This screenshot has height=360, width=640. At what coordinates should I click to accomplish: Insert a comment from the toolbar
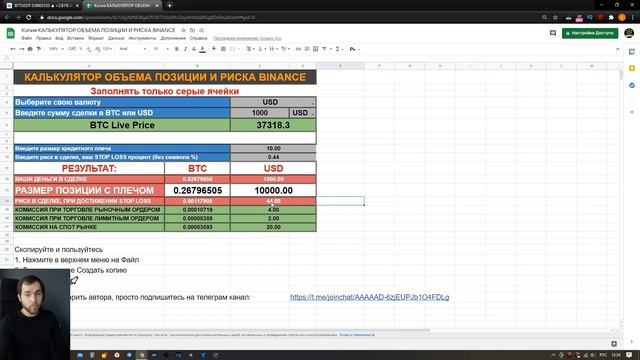coord(307,49)
